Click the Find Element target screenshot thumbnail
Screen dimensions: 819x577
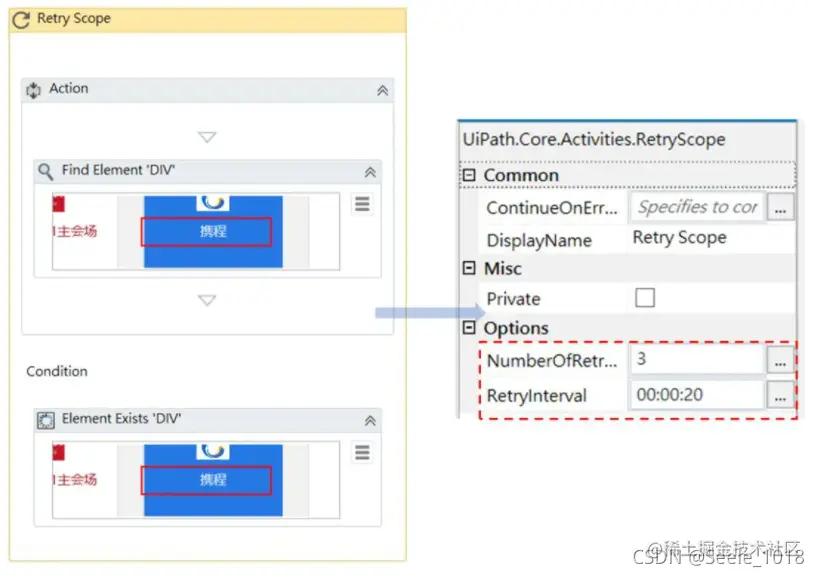click(x=196, y=231)
